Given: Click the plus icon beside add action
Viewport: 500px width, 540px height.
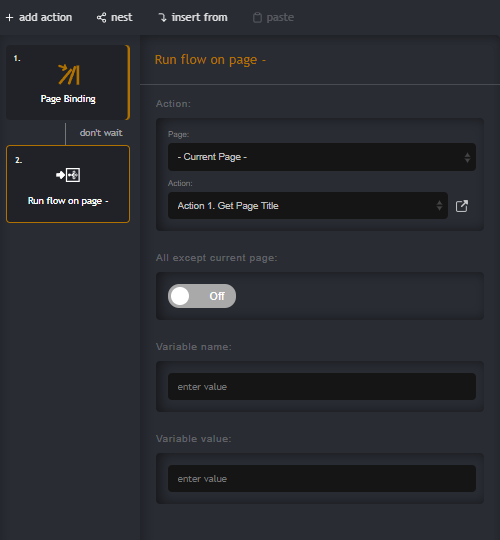Looking at the screenshot, I should pos(10,18).
